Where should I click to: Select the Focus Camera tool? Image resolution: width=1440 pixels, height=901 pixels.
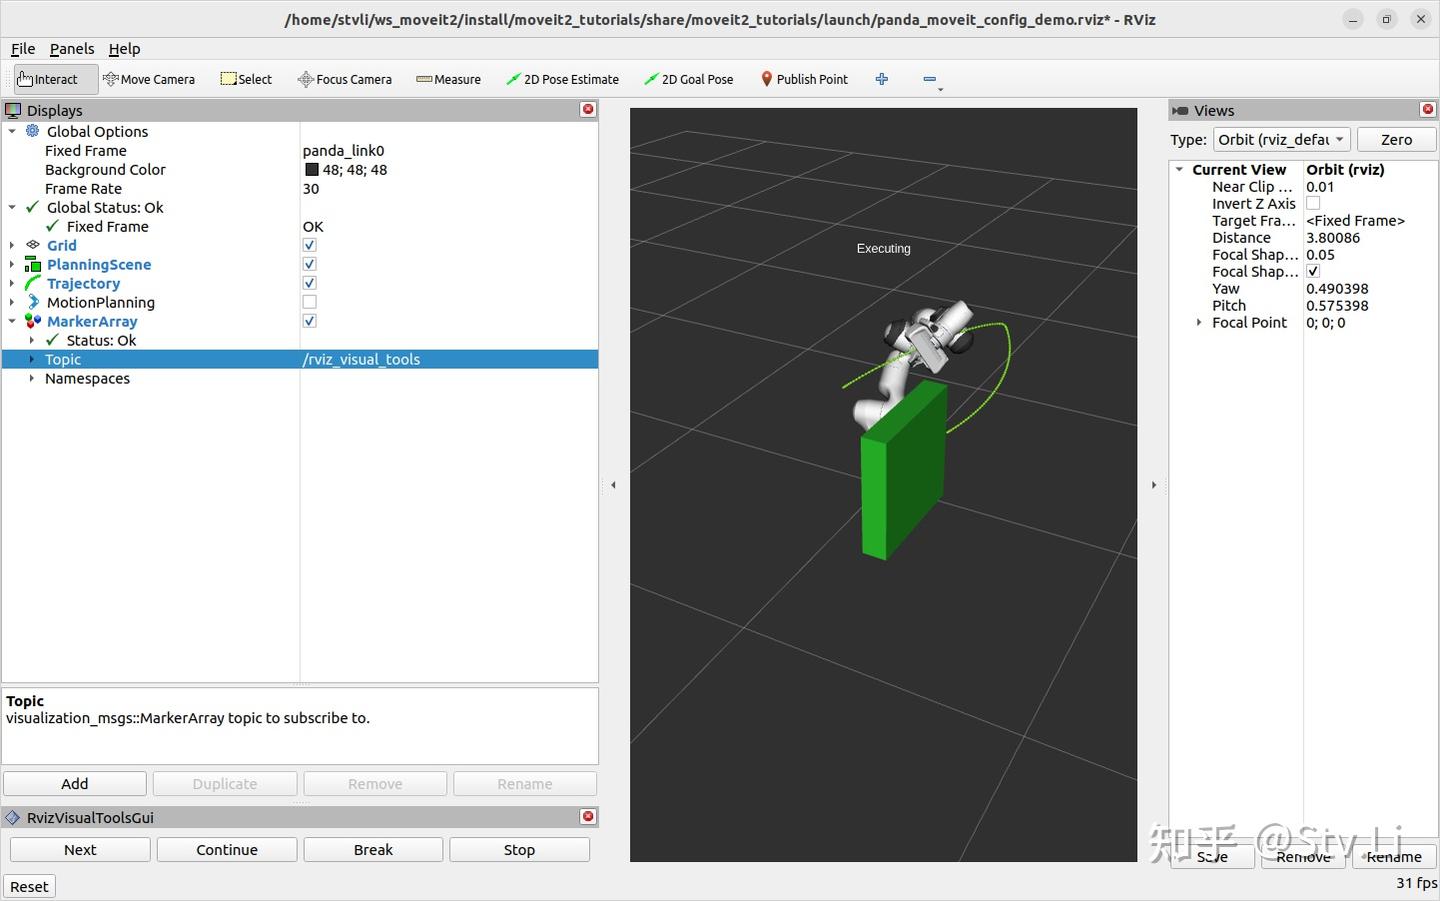pyautogui.click(x=344, y=79)
